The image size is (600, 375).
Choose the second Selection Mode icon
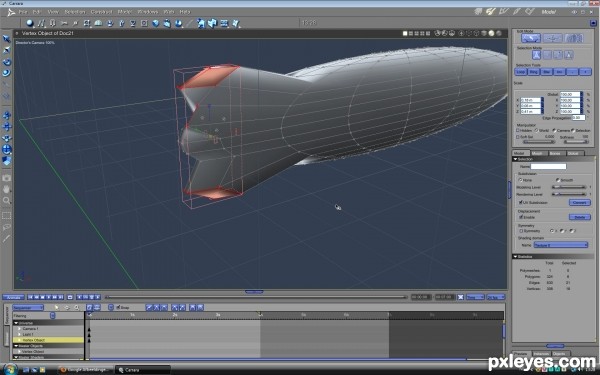pos(547,55)
